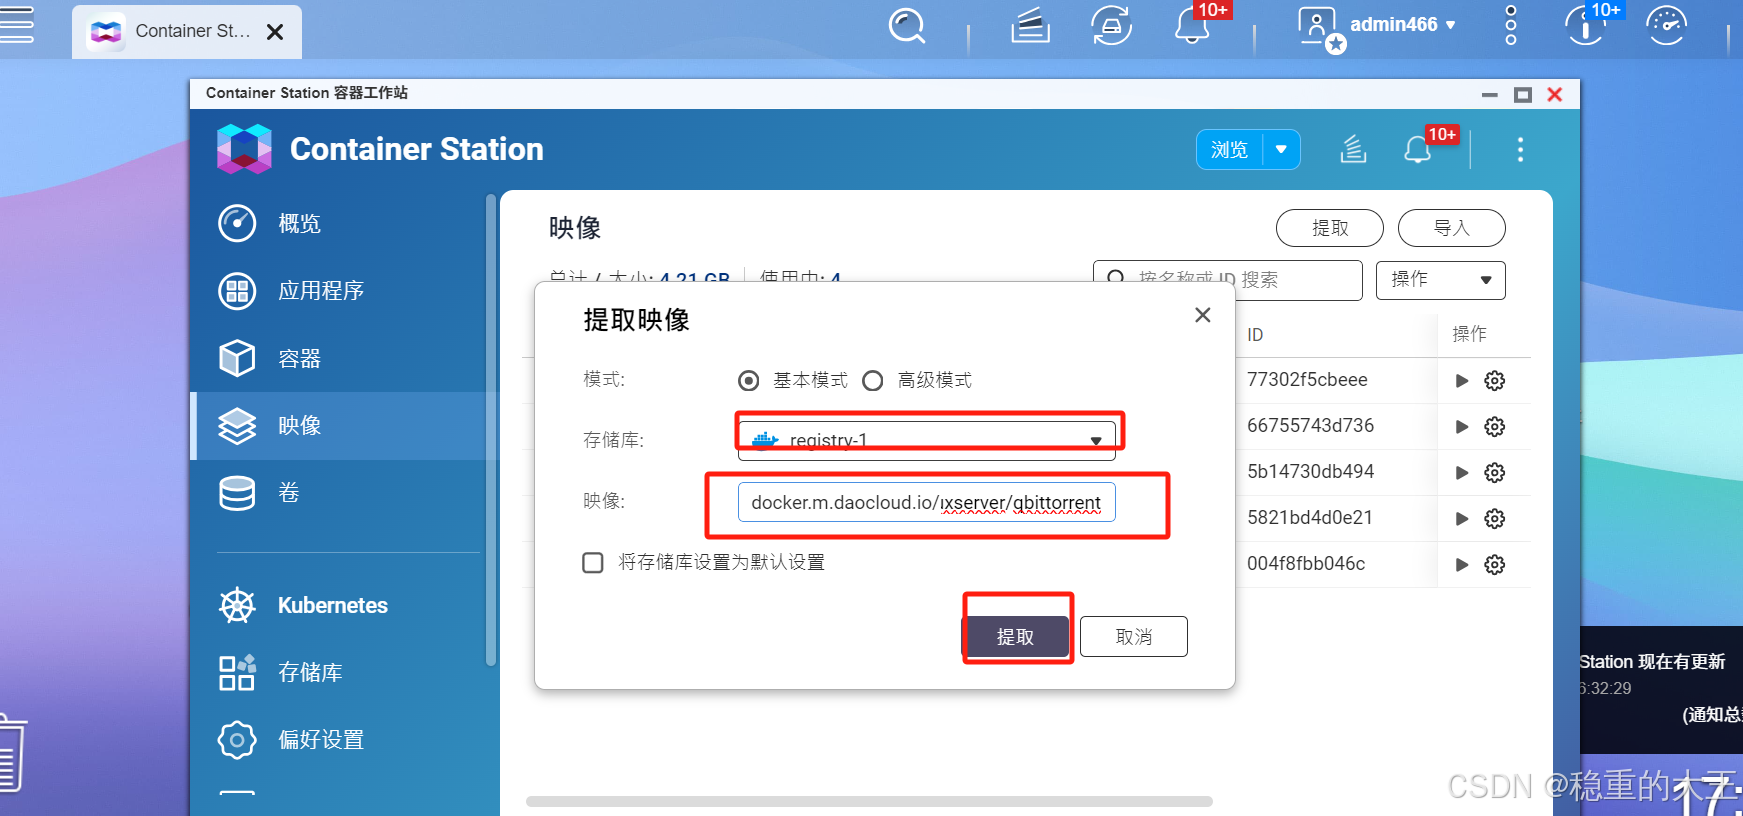Click image ID 5821bd4d0e21 text
This screenshot has width=1743, height=816.
1310,518
